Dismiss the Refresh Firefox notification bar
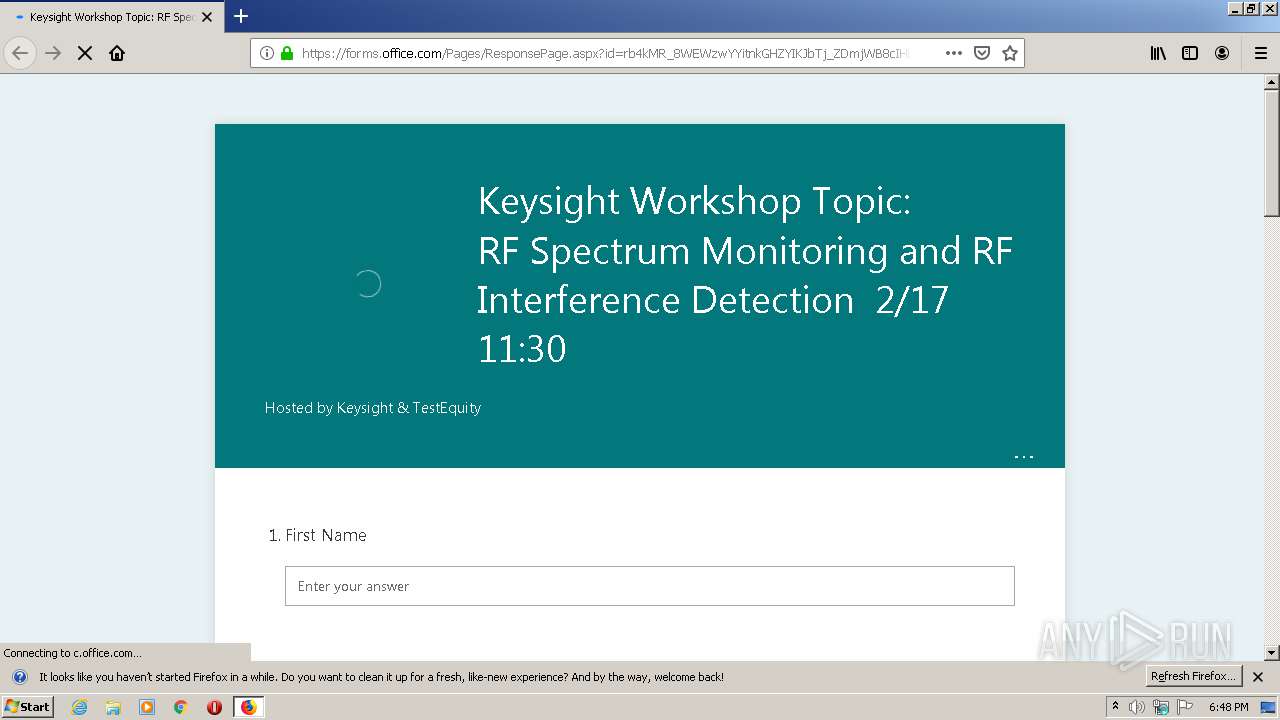 click(x=1258, y=677)
